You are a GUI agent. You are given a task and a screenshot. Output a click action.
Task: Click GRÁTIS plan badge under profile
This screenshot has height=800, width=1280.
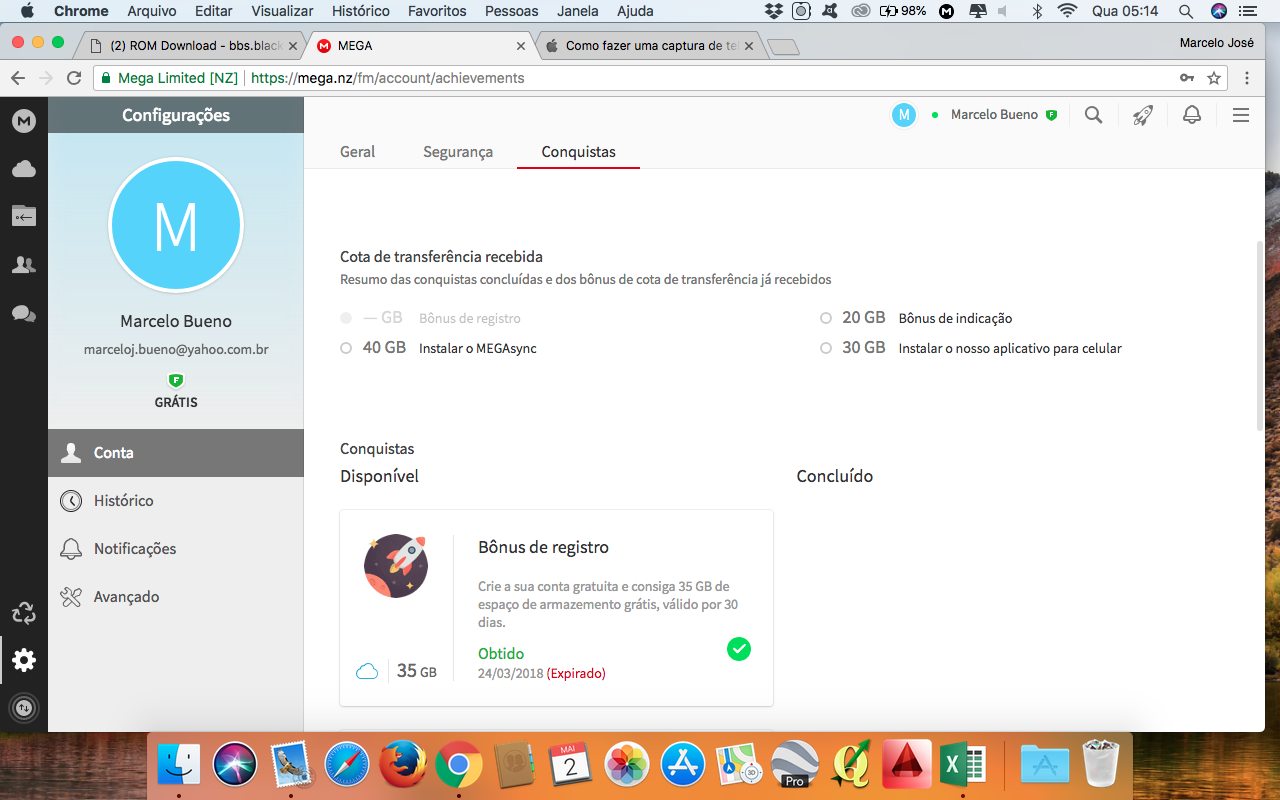[x=176, y=402]
